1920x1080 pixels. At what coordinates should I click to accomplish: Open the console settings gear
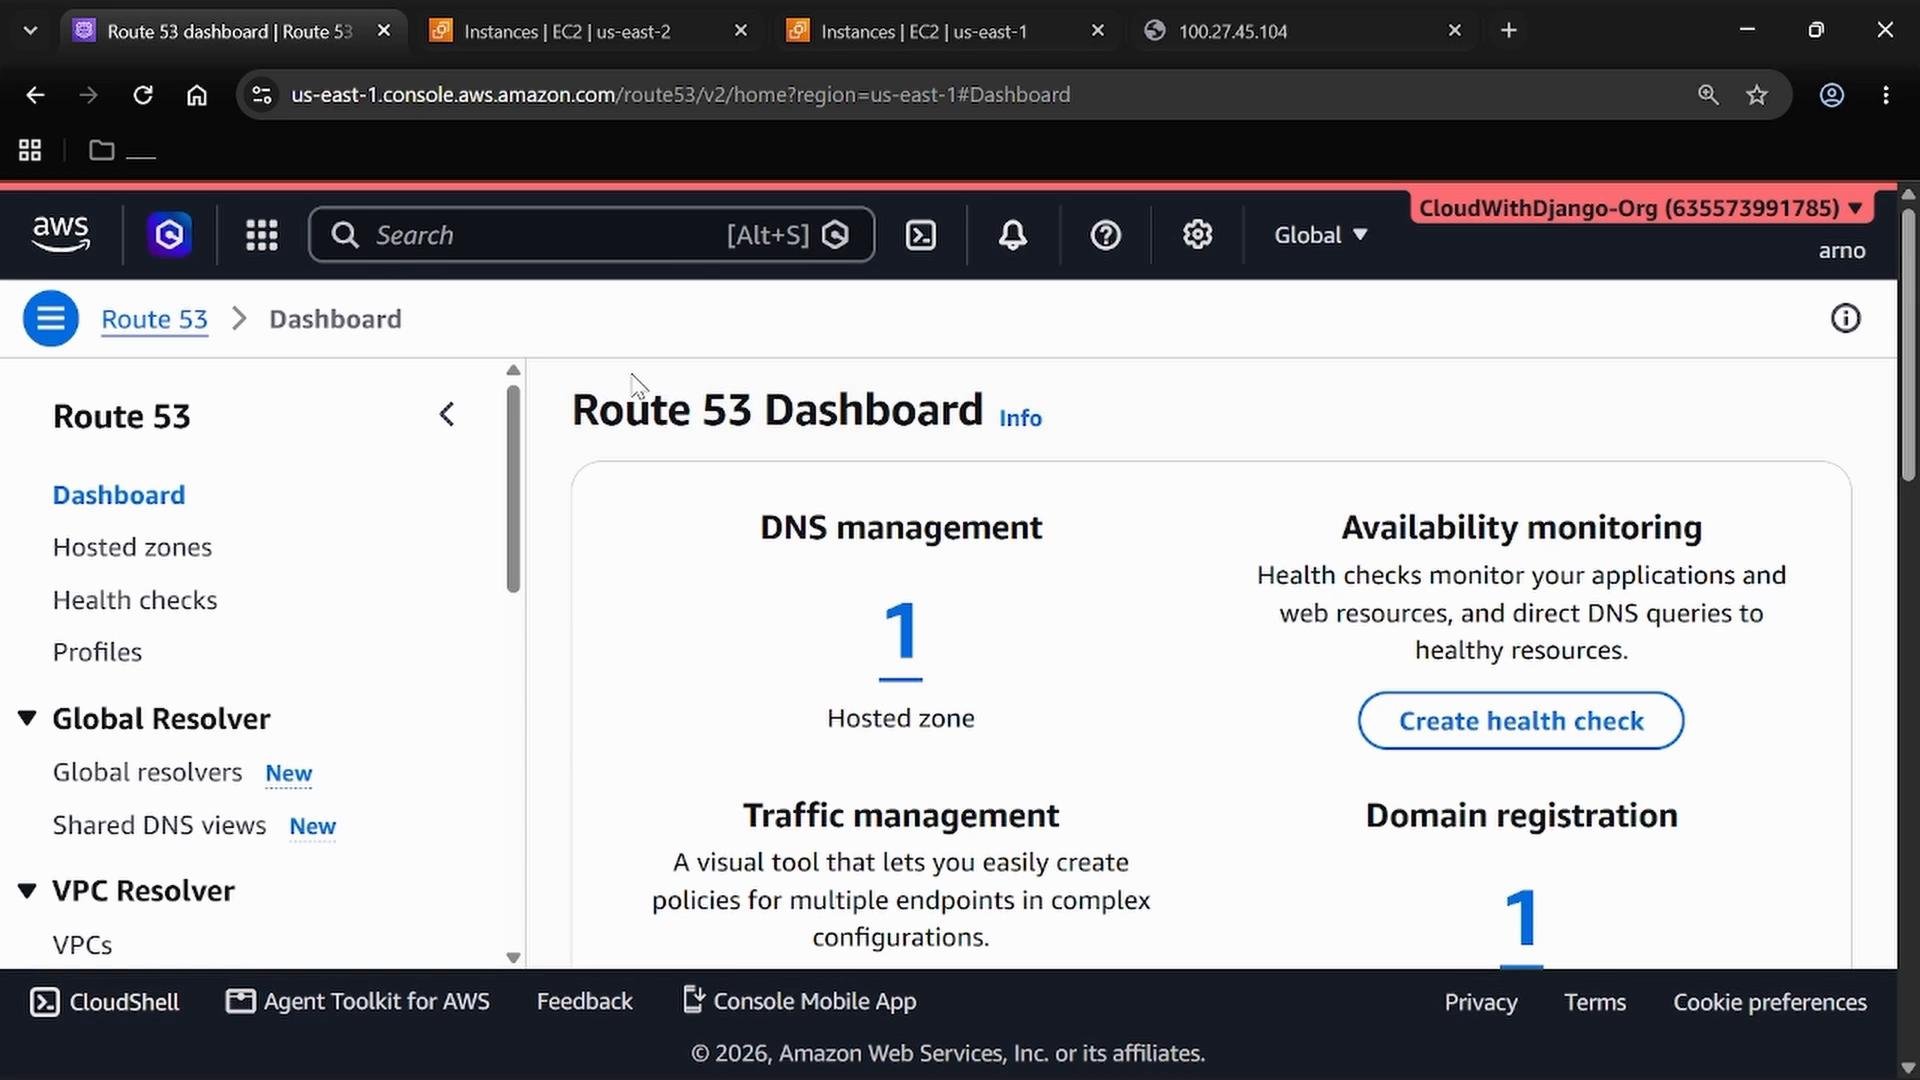1197,235
